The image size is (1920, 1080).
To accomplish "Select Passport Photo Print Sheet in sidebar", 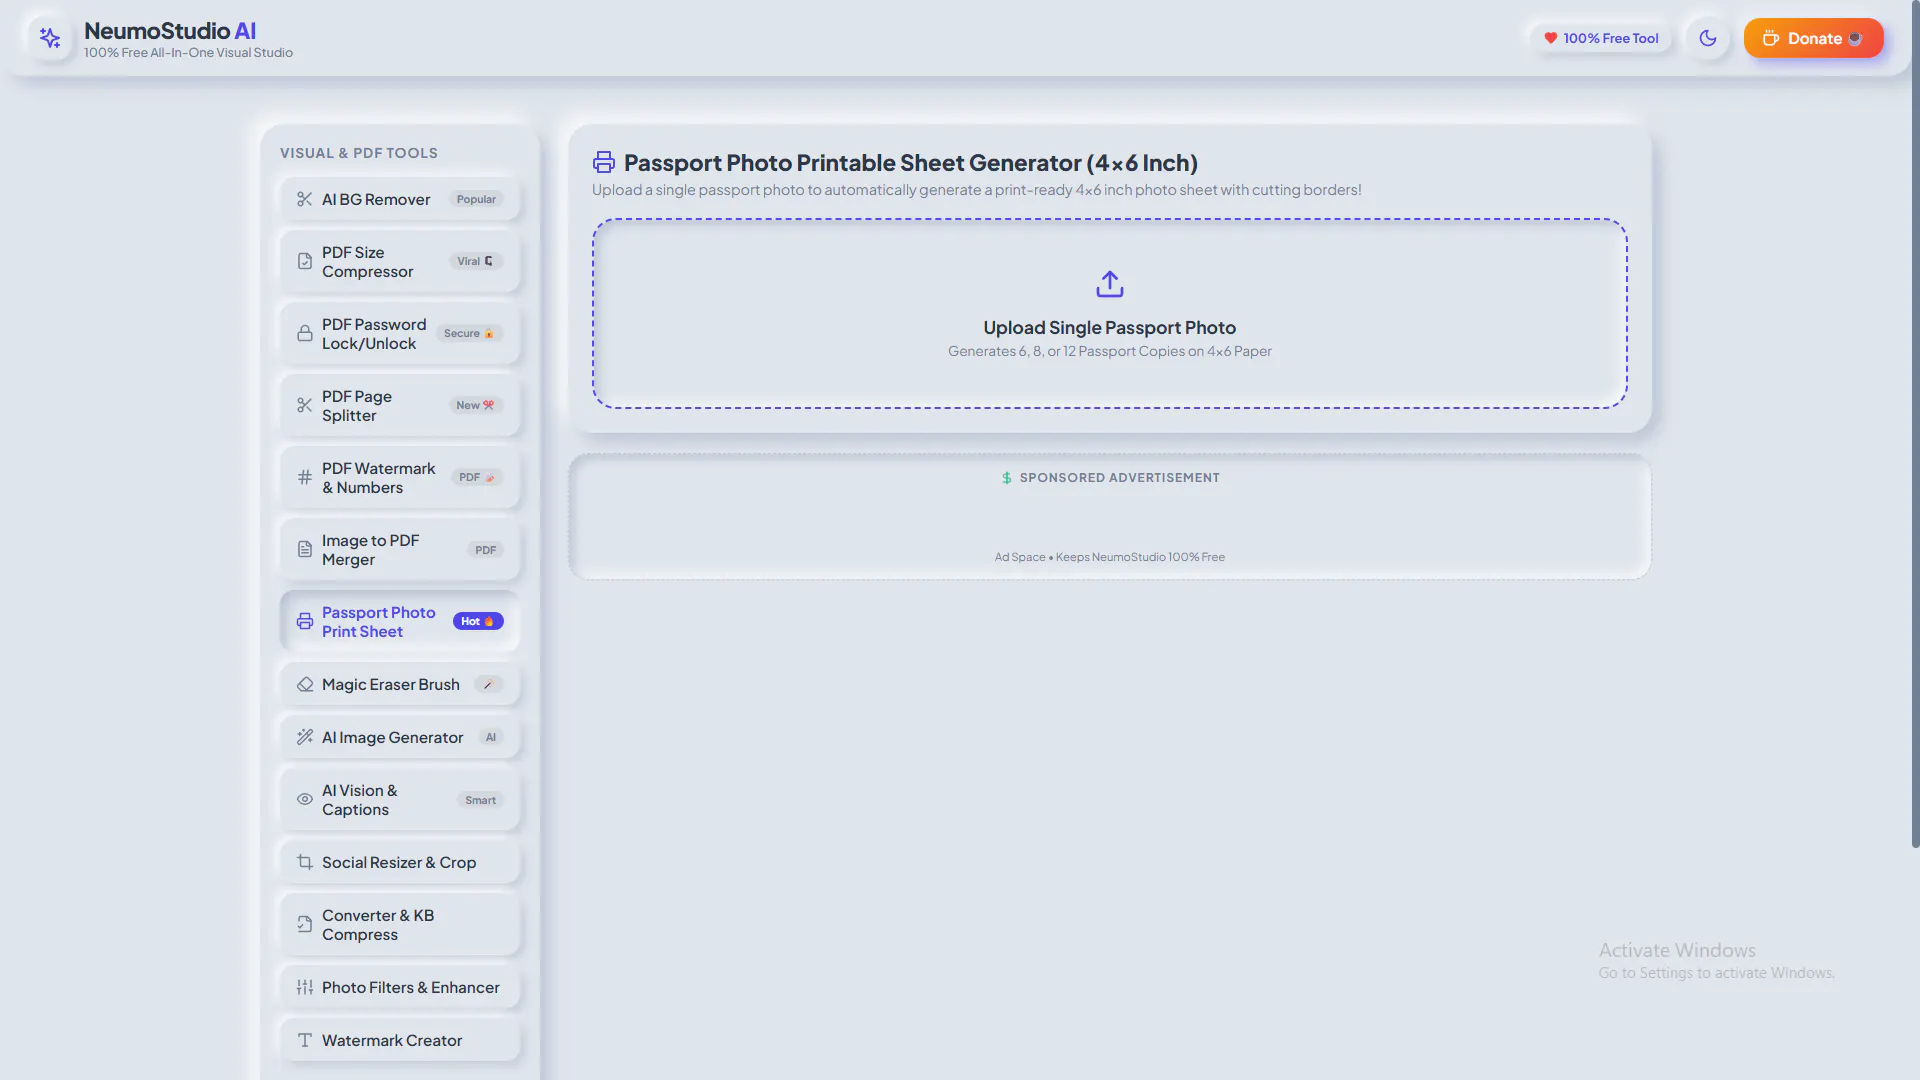I will pos(400,621).
